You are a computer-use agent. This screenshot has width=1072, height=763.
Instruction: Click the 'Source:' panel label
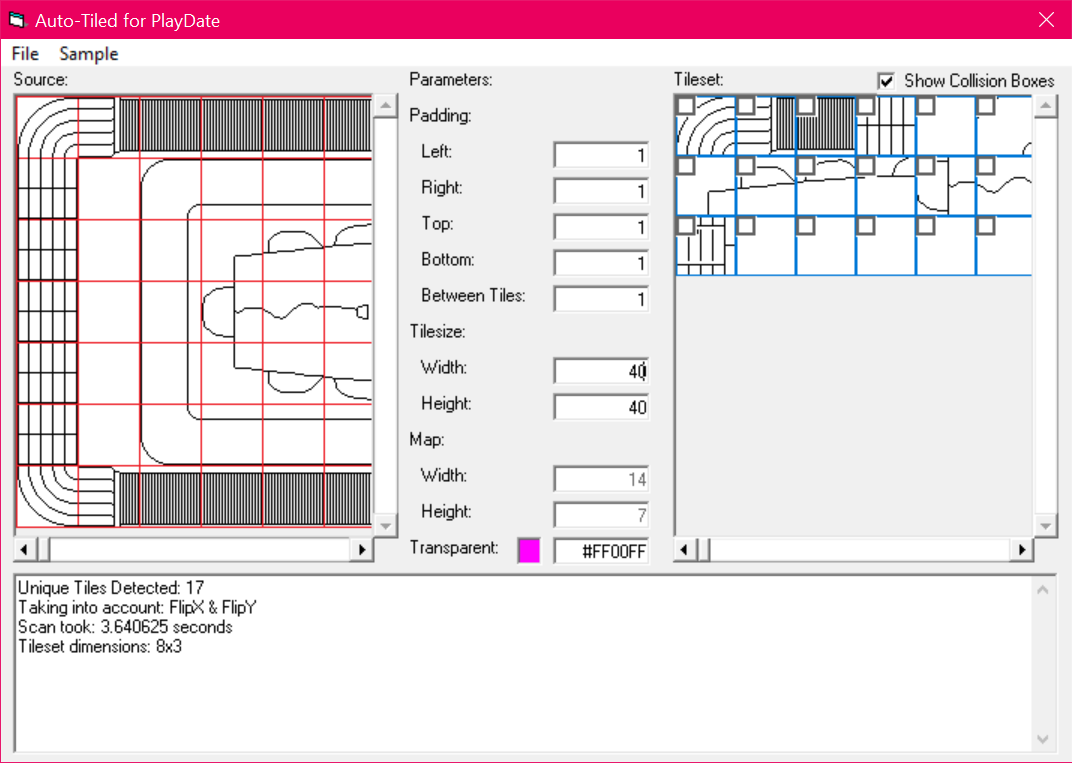(x=41, y=79)
